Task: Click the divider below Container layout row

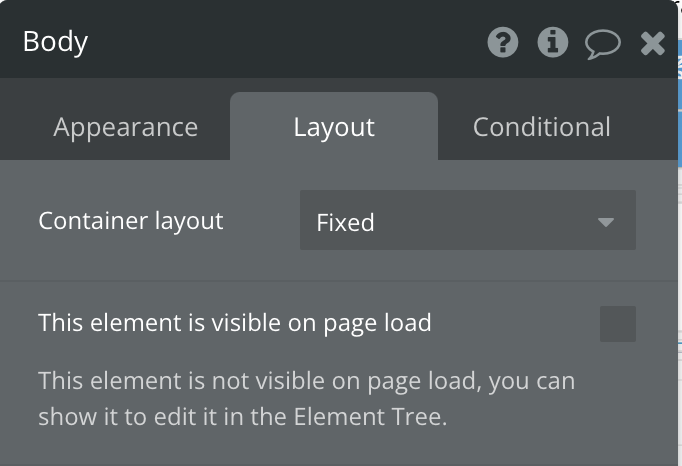Action: click(x=339, y=281)
